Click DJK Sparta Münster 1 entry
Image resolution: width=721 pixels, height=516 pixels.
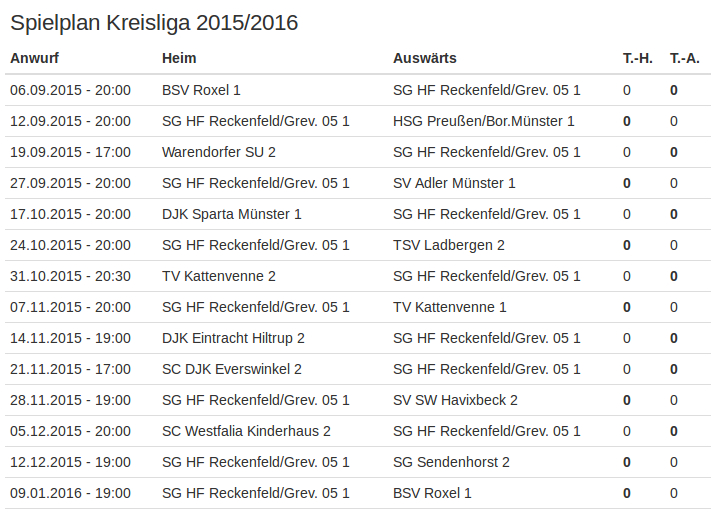click(x=231, y=214)
